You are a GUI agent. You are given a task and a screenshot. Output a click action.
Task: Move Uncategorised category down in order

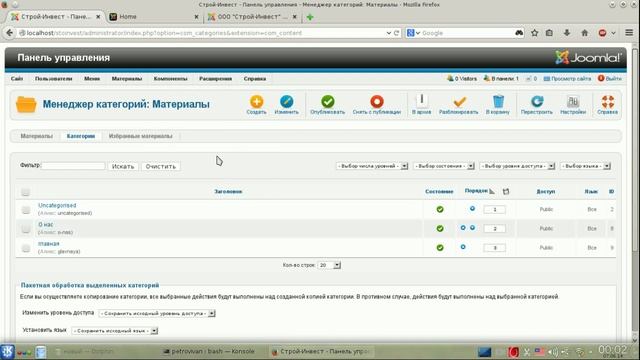[472, 209]
